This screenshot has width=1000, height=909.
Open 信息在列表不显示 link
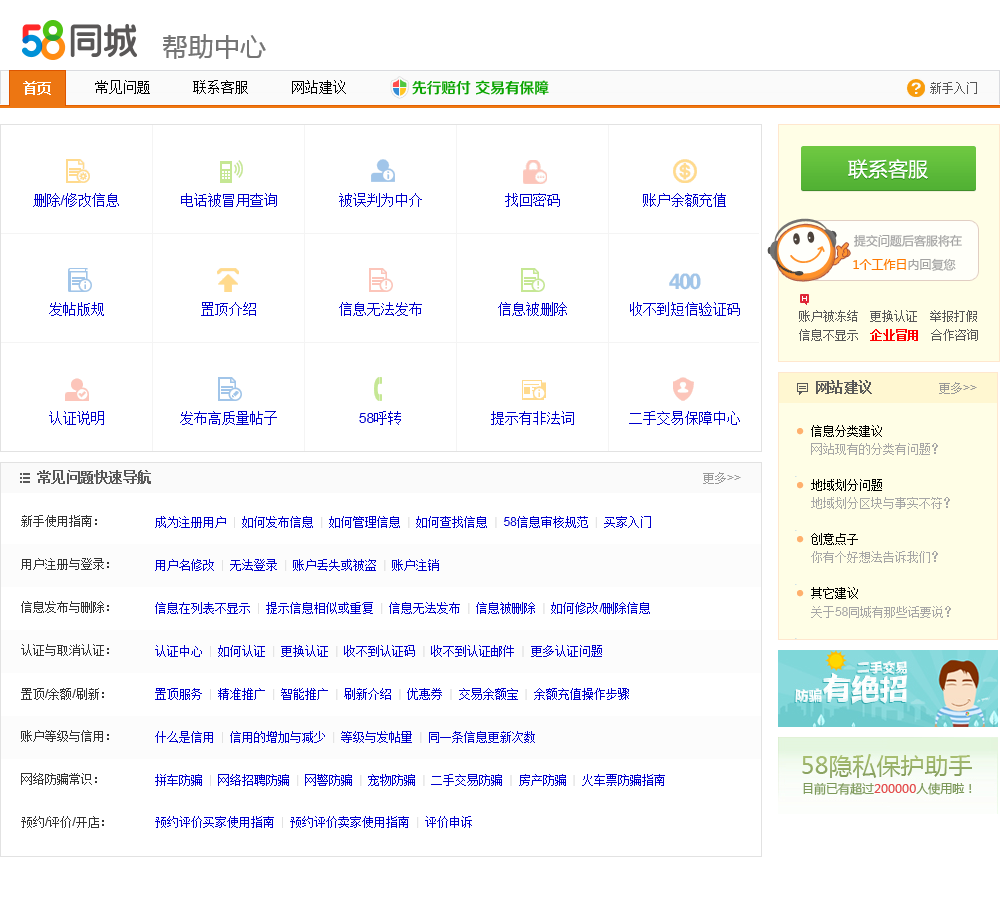[x=202, y=609]
